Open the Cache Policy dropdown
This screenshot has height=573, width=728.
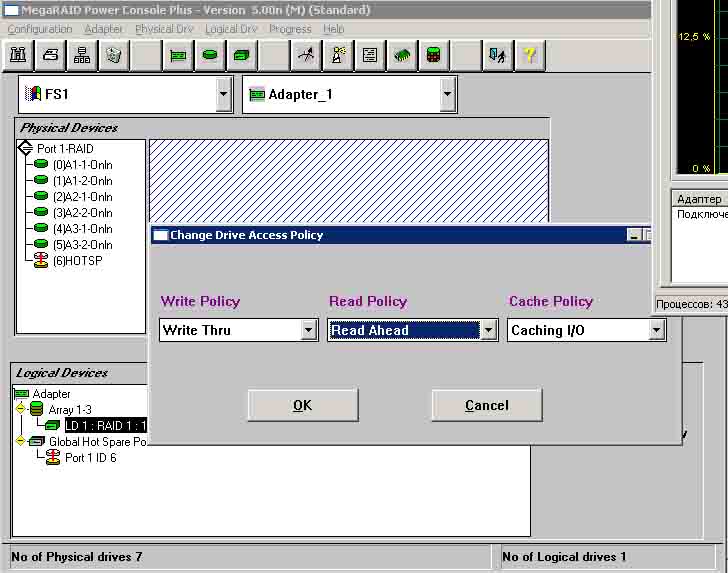tap(656, 330)
